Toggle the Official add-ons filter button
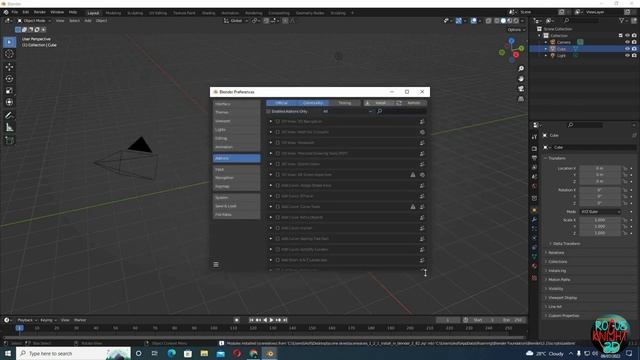Screen dimensions: 640x360 (x=282, y=103)
